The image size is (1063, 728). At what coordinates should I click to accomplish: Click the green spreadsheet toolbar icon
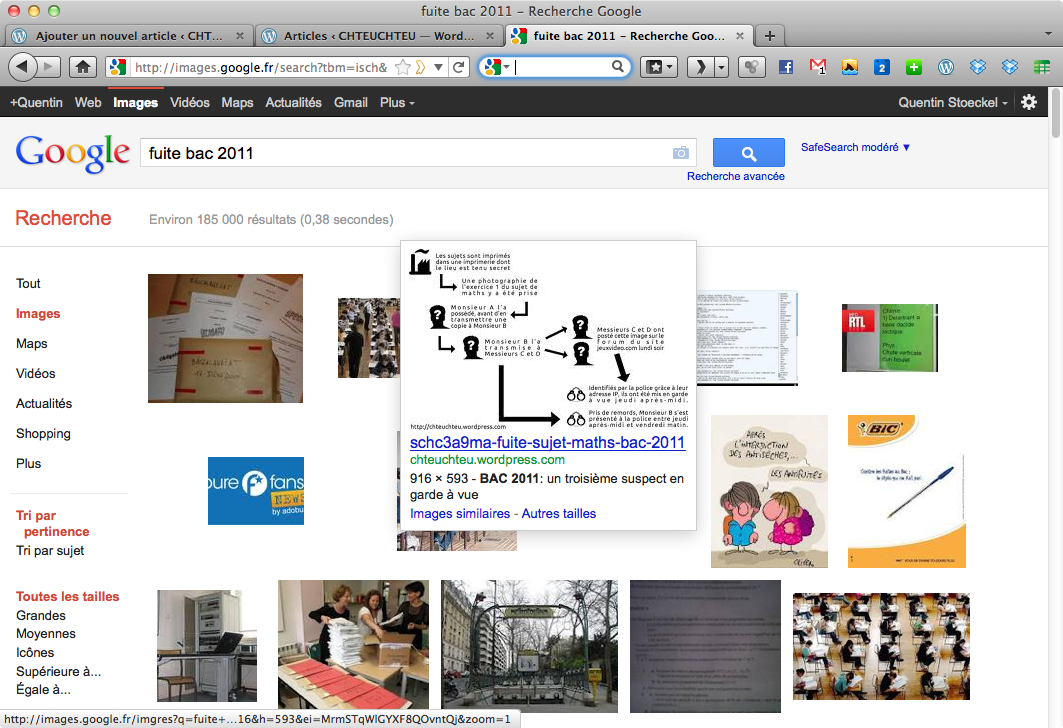pyautogui.click(x=1042, y=67)
